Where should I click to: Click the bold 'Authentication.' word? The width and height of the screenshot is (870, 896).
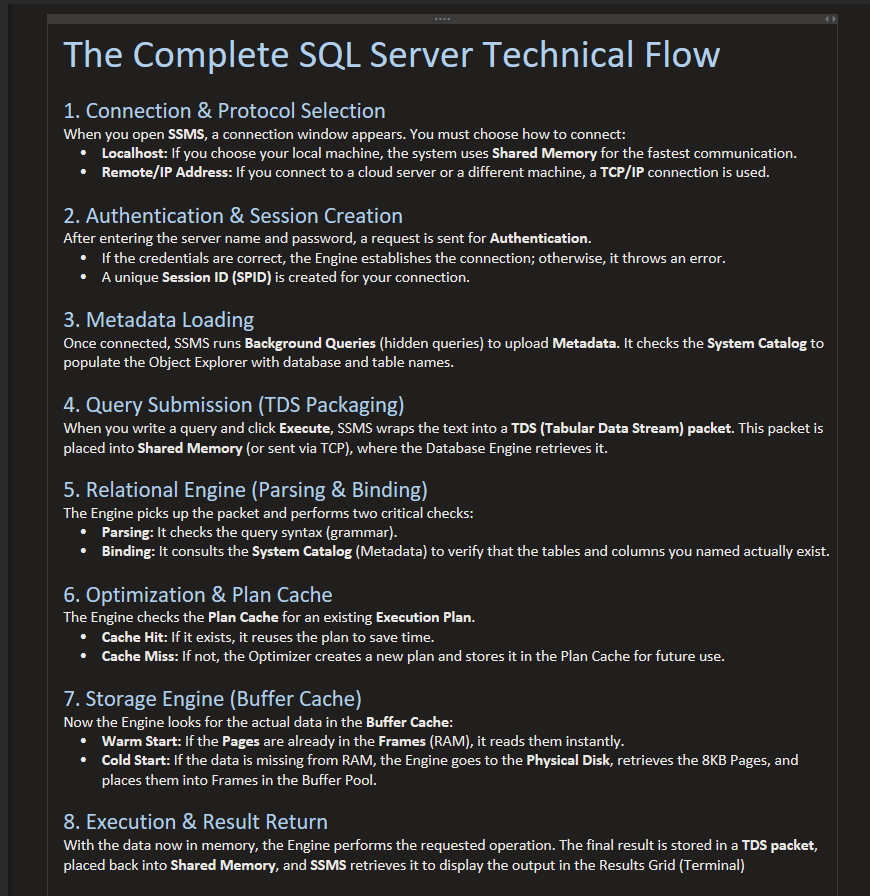540,238
